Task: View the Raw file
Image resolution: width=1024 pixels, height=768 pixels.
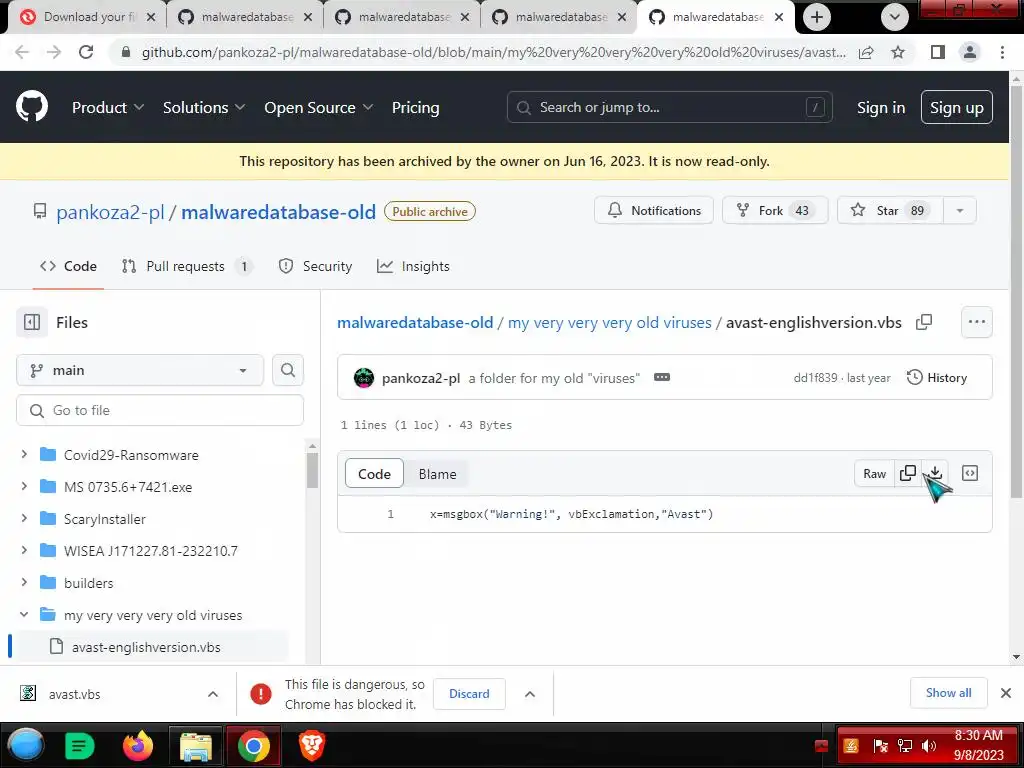Action: tap(874, 473)
